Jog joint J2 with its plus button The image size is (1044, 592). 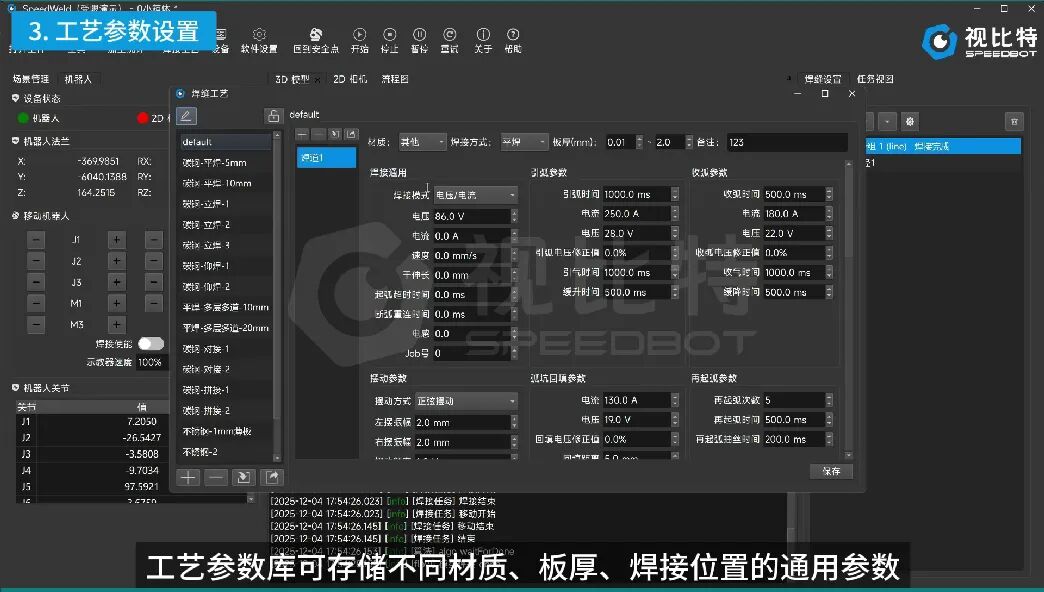click(x=116, y=261)
